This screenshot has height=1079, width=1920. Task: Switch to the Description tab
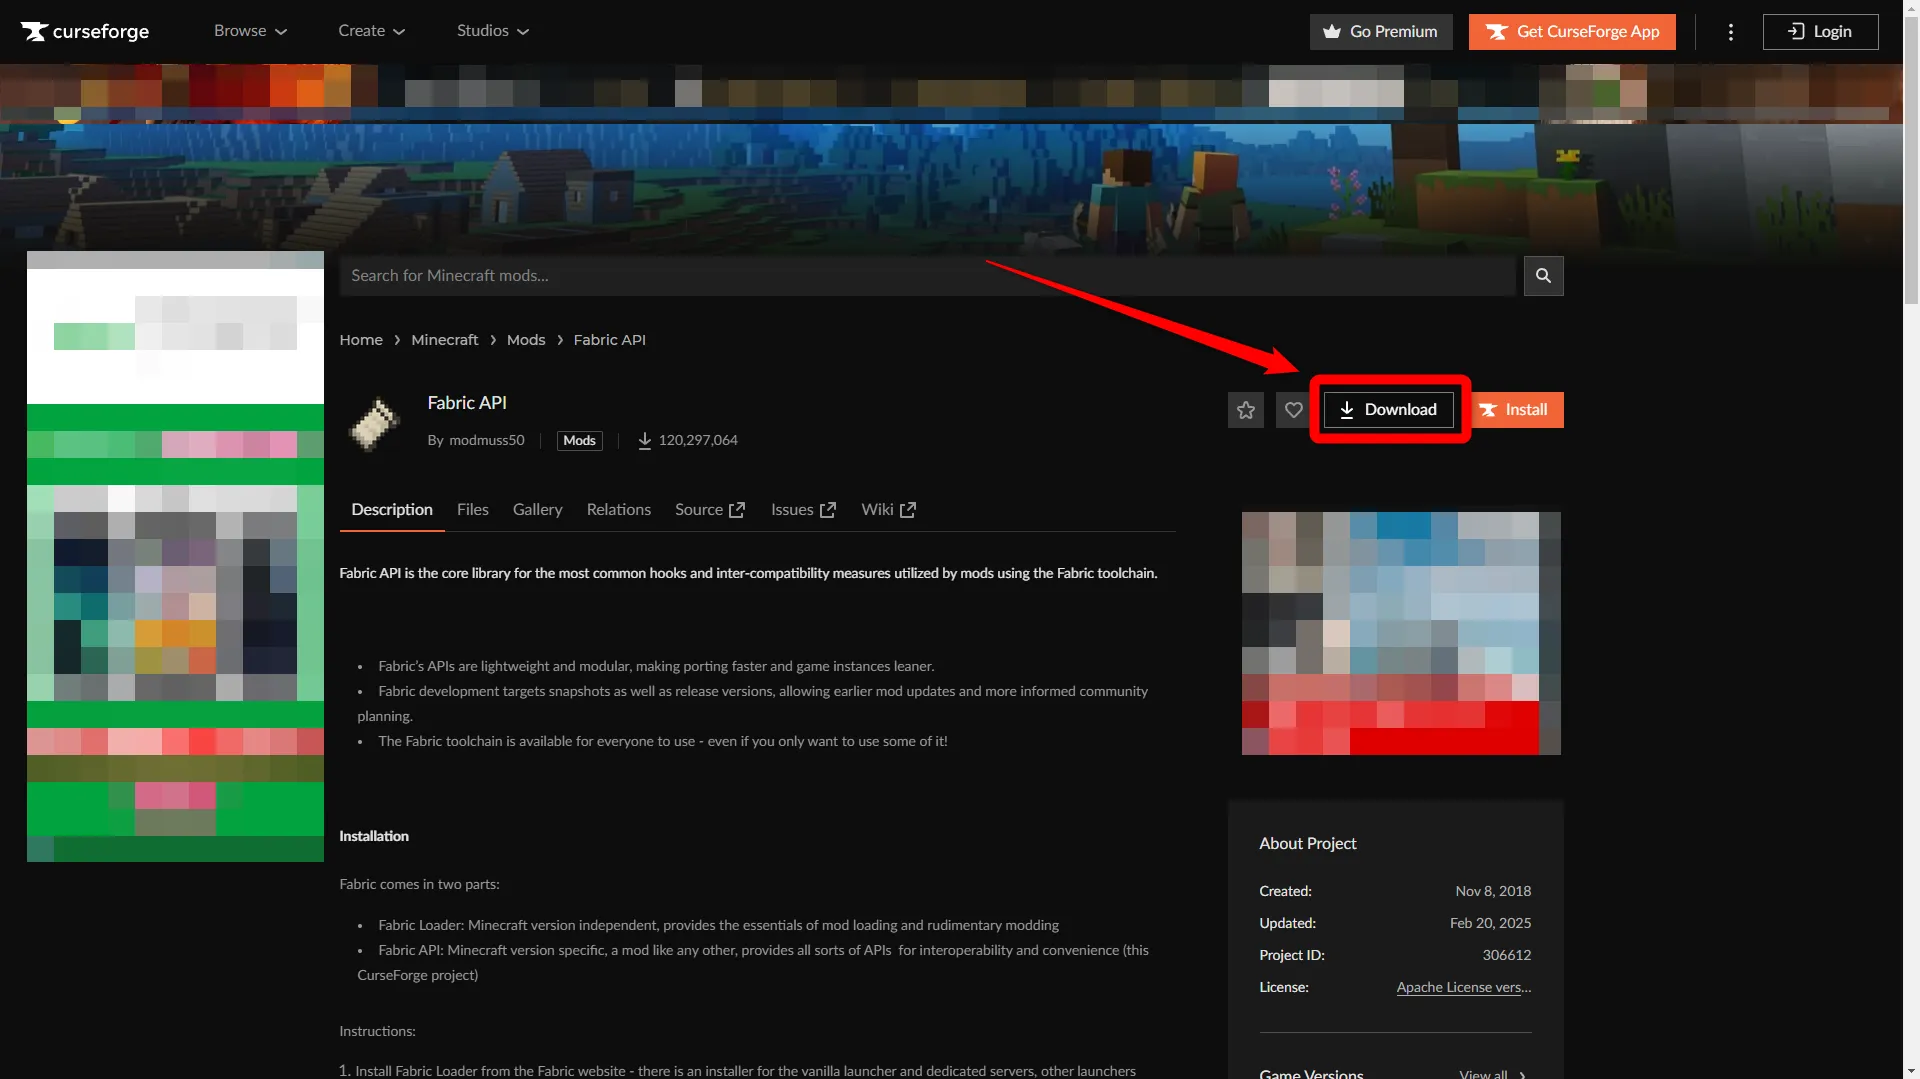coord(392,510)
